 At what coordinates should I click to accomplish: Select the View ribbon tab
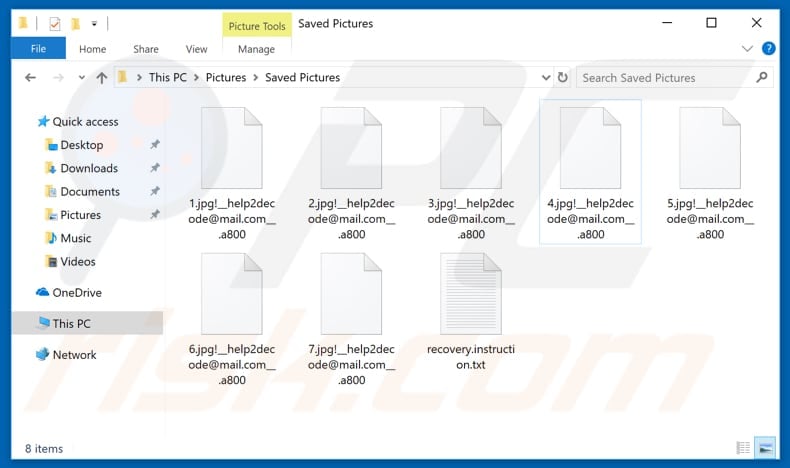196,49
